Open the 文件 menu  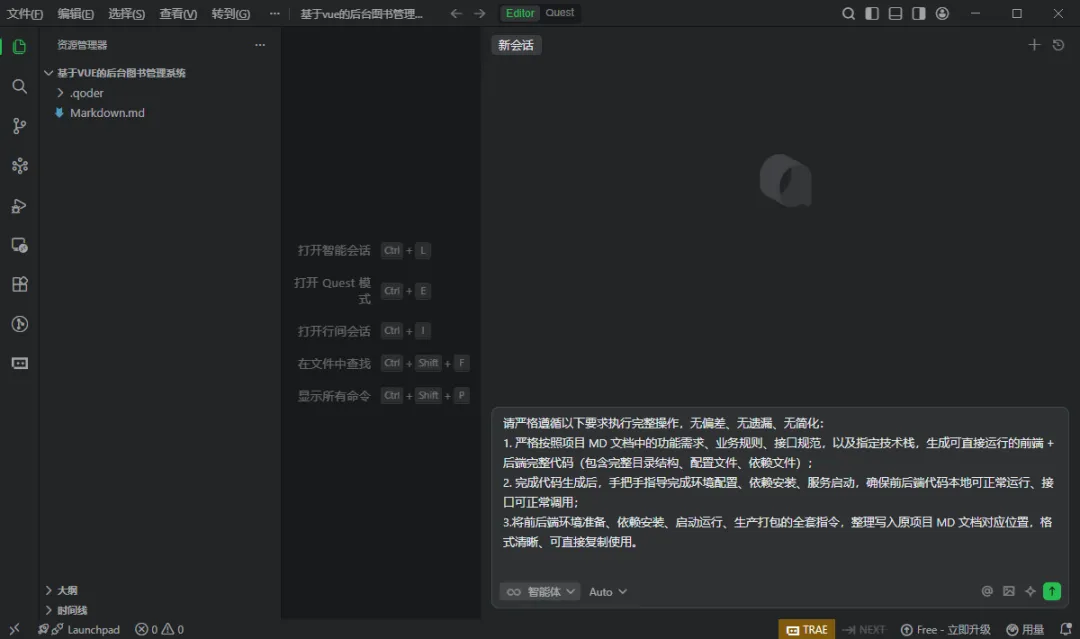[22, 13]
